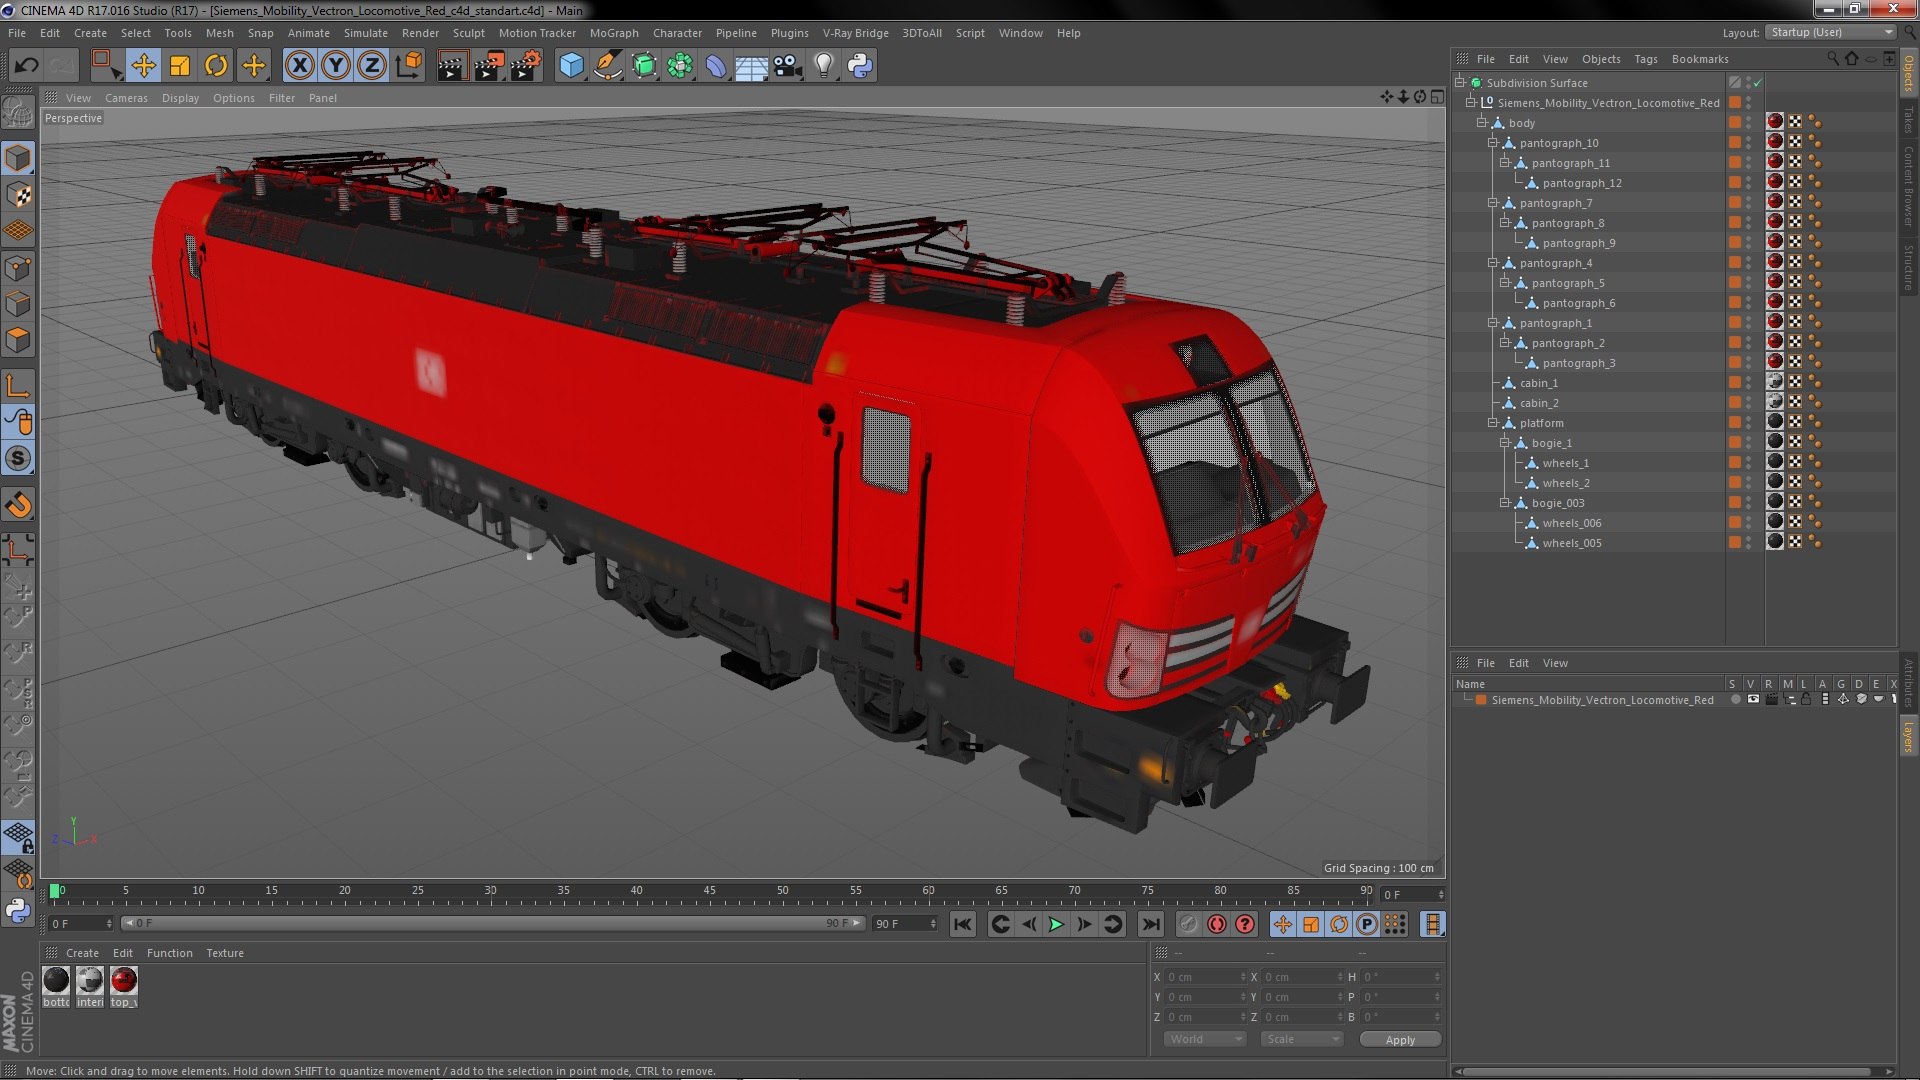Toggle layer visibility eye for Siemens layer

pyautogui.click(x=1753, y=700)
